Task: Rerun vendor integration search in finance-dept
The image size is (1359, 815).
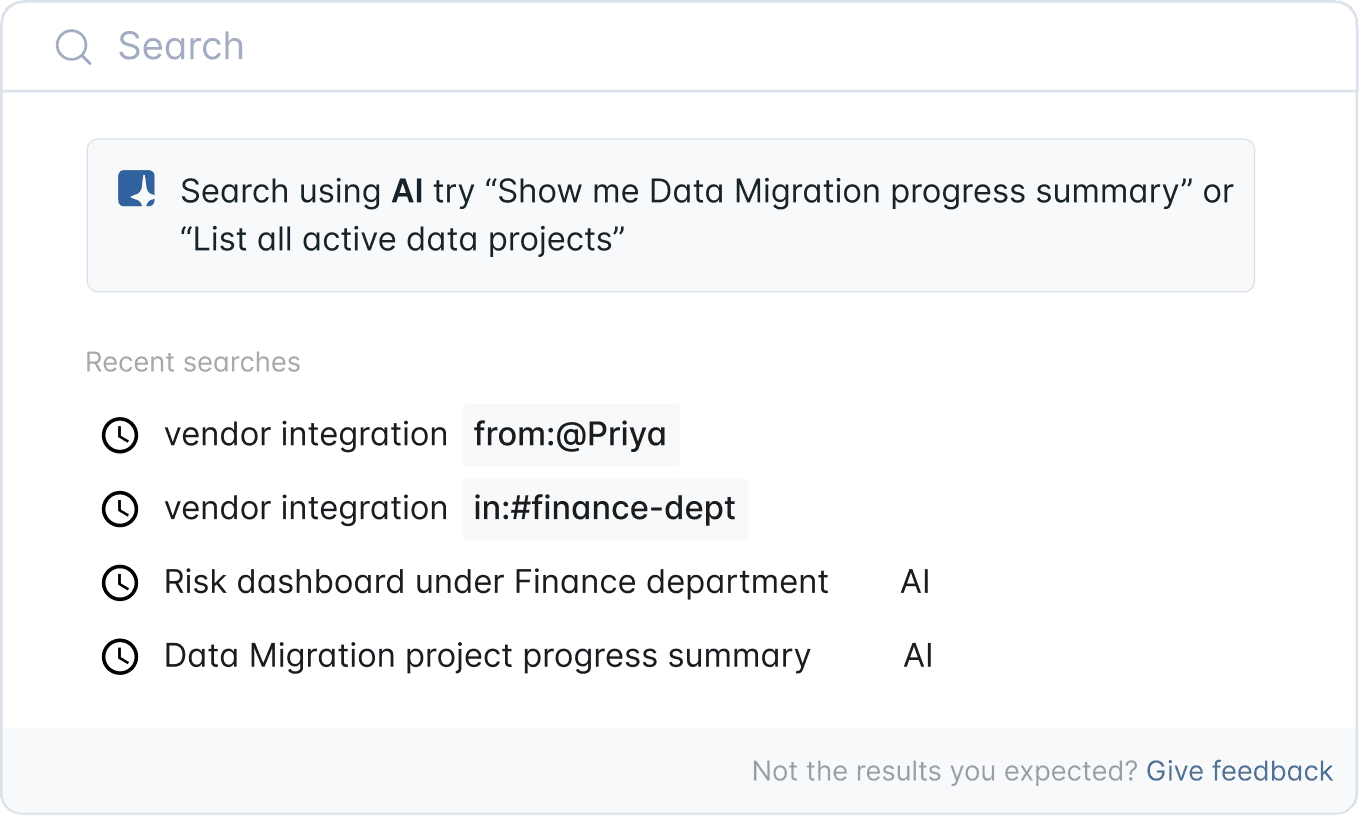Action: coord(306,509)
